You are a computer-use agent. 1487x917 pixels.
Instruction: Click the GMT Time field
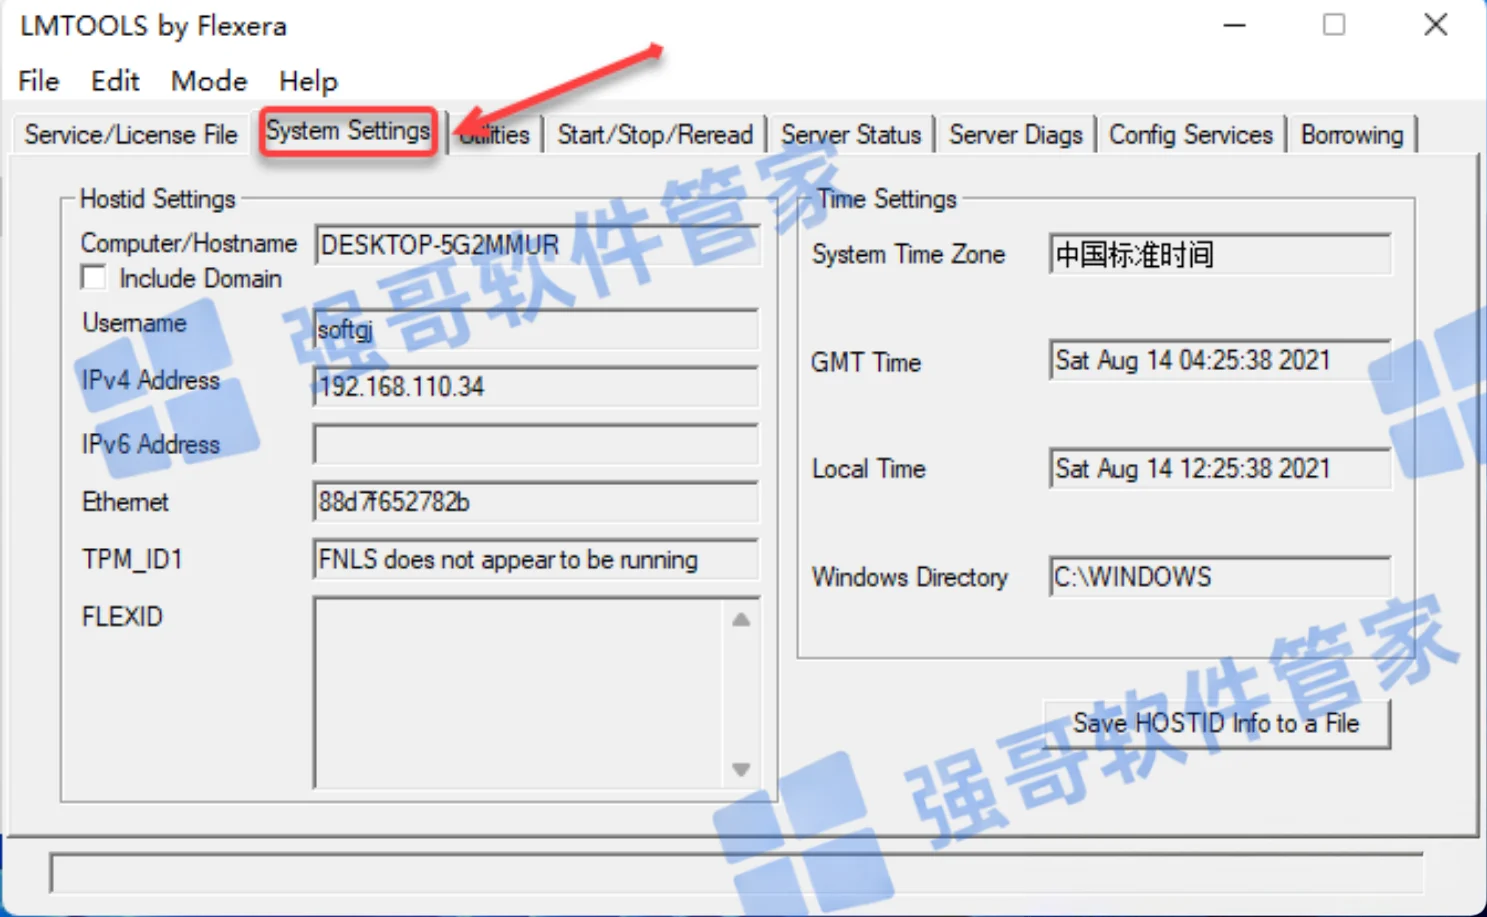1220,360
